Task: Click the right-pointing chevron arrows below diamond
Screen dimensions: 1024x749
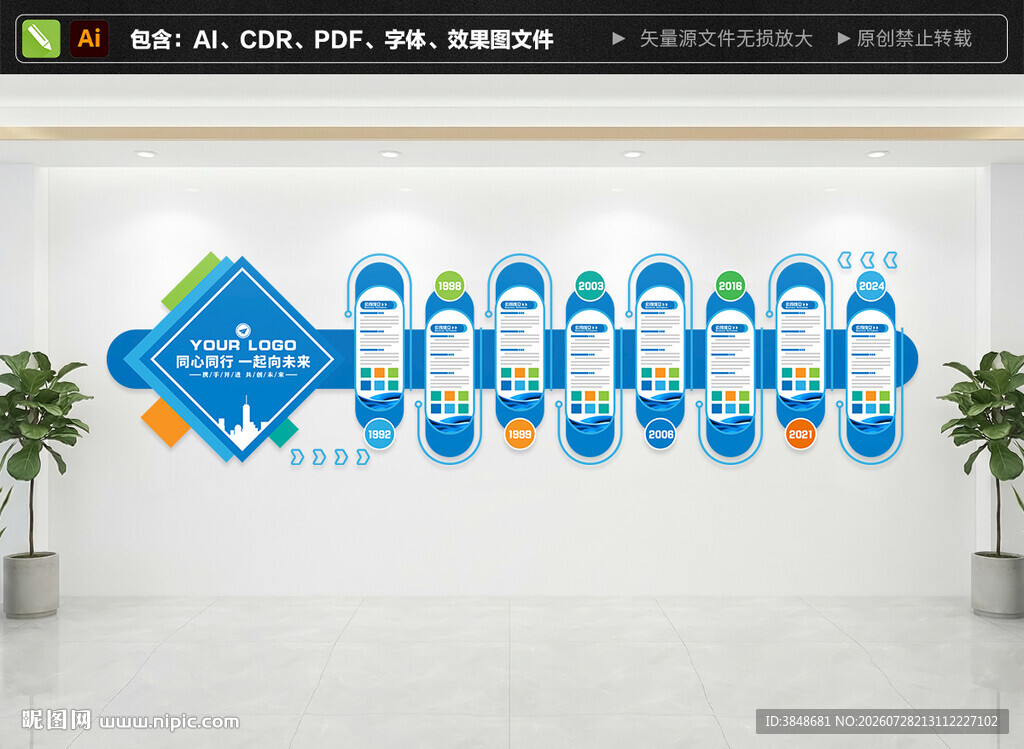Action: pyautogui.click(x=330, y=456)
